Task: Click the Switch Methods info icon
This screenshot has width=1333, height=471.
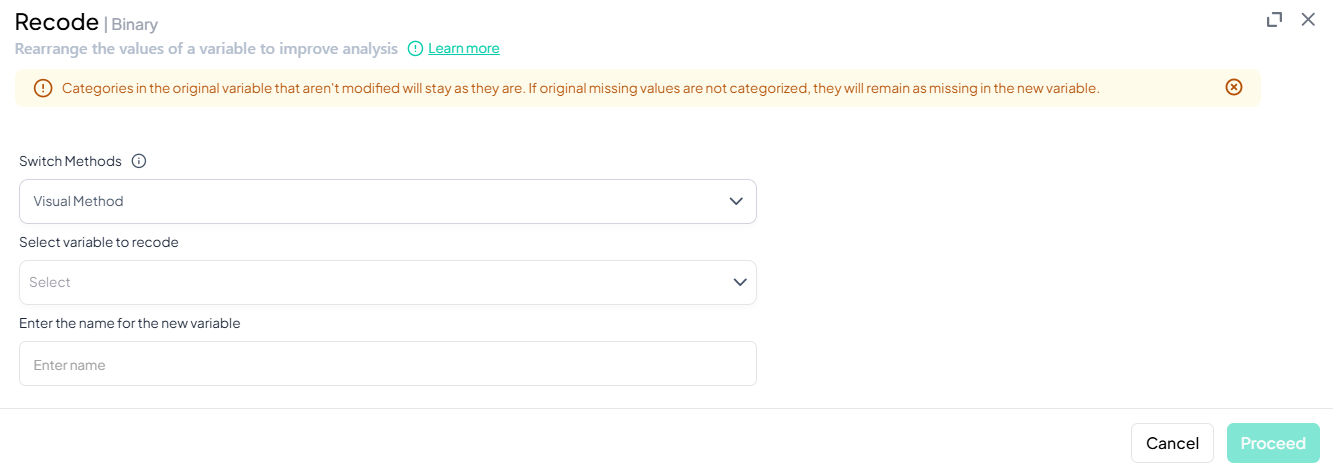Action: pyautogui.click(x=139, y=161)
